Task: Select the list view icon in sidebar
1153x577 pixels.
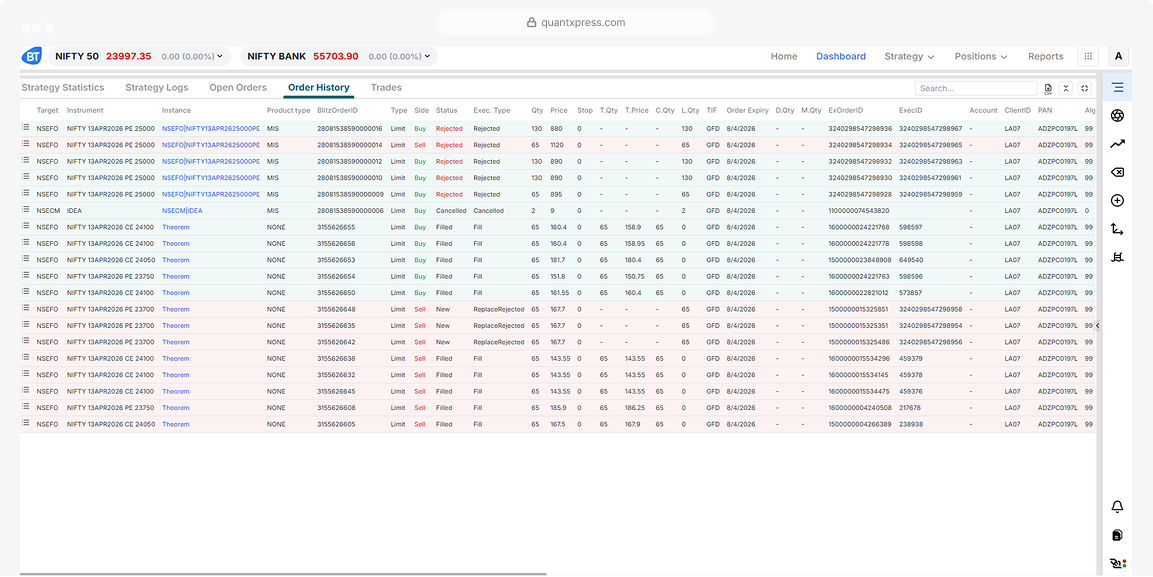Action: point(1118,87)
